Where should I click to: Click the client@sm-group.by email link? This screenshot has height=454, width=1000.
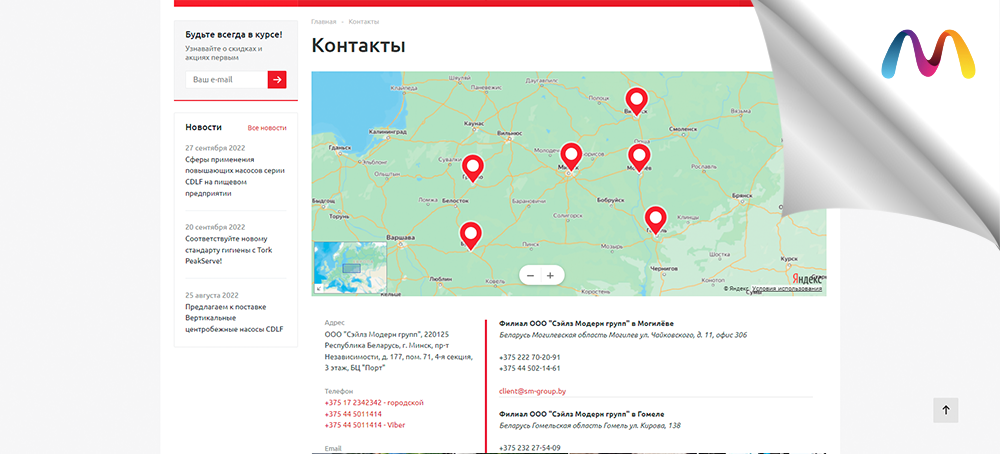pos(533,392)
